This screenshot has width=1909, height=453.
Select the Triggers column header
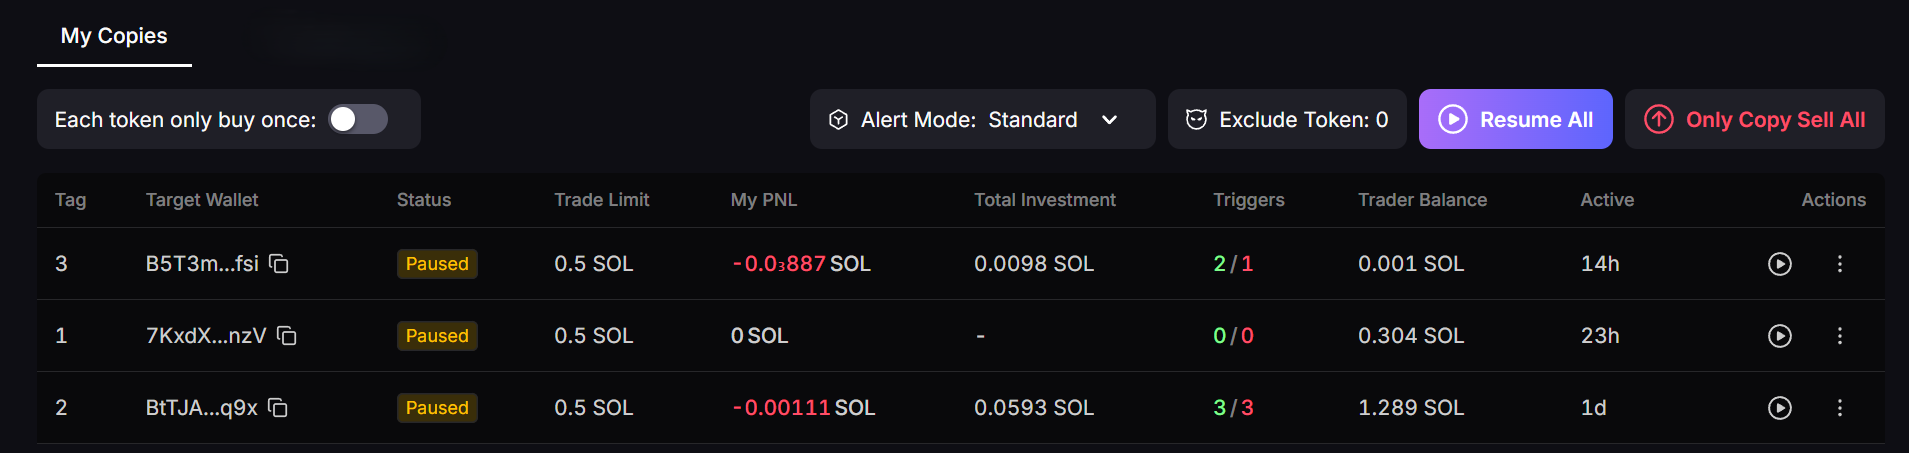click(x=1248, y=200)
